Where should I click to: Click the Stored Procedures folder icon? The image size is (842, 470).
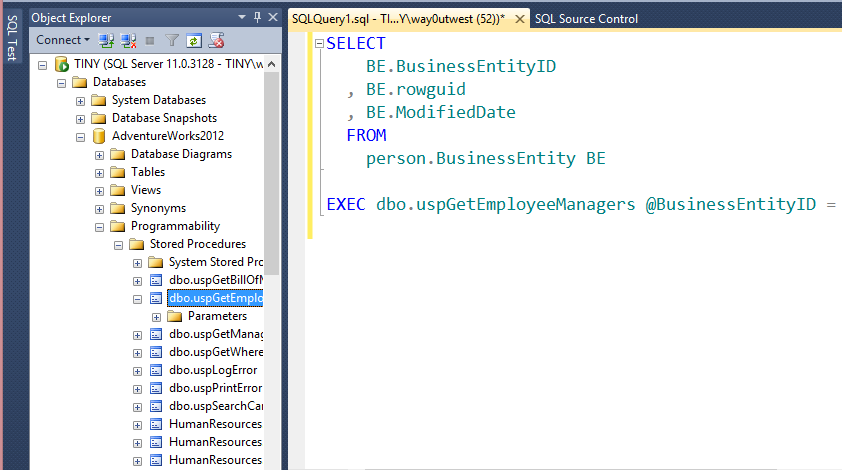pos(136,244)
